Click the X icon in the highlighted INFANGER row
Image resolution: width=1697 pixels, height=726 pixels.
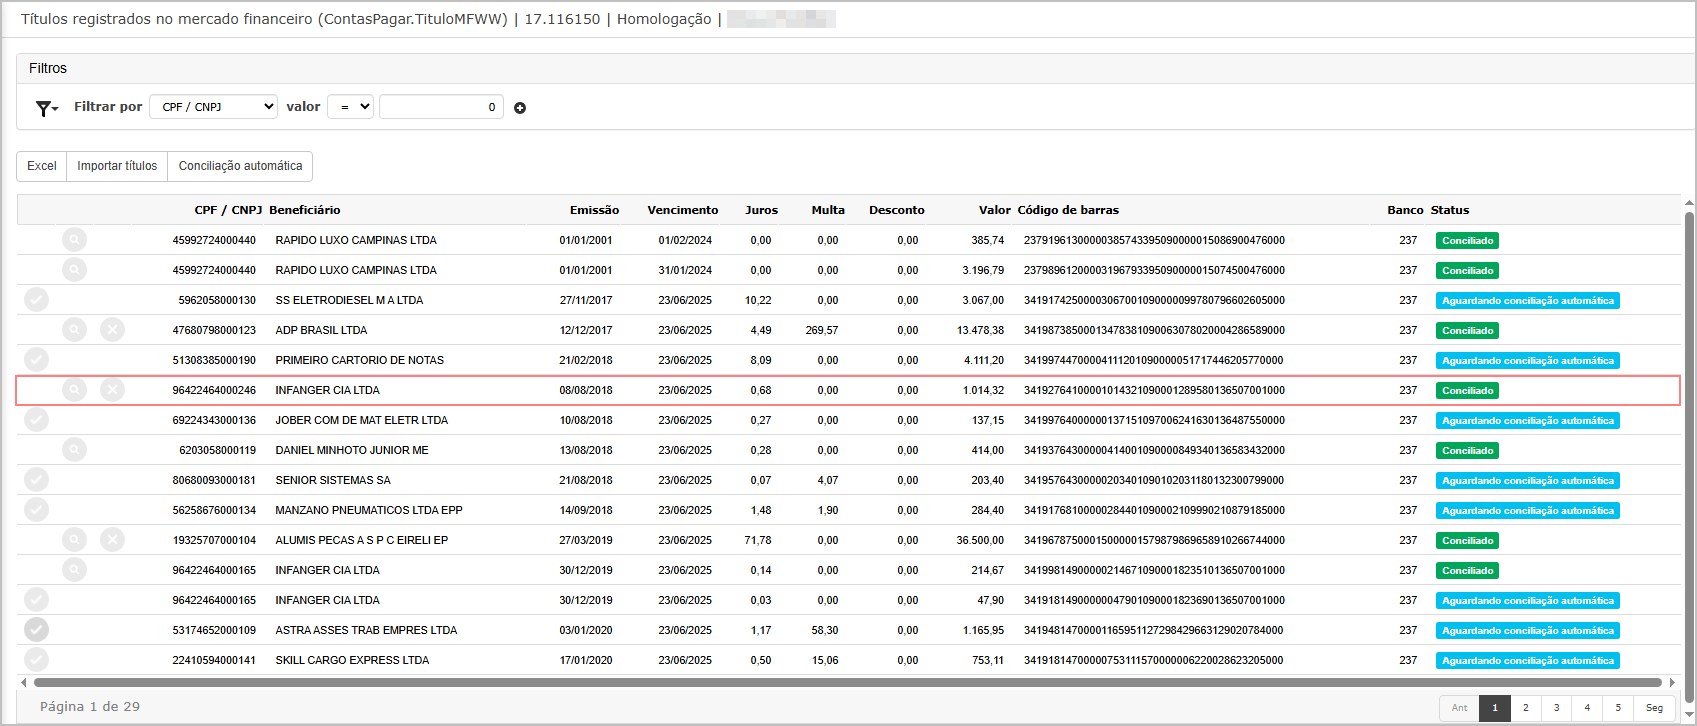[113, 390]
